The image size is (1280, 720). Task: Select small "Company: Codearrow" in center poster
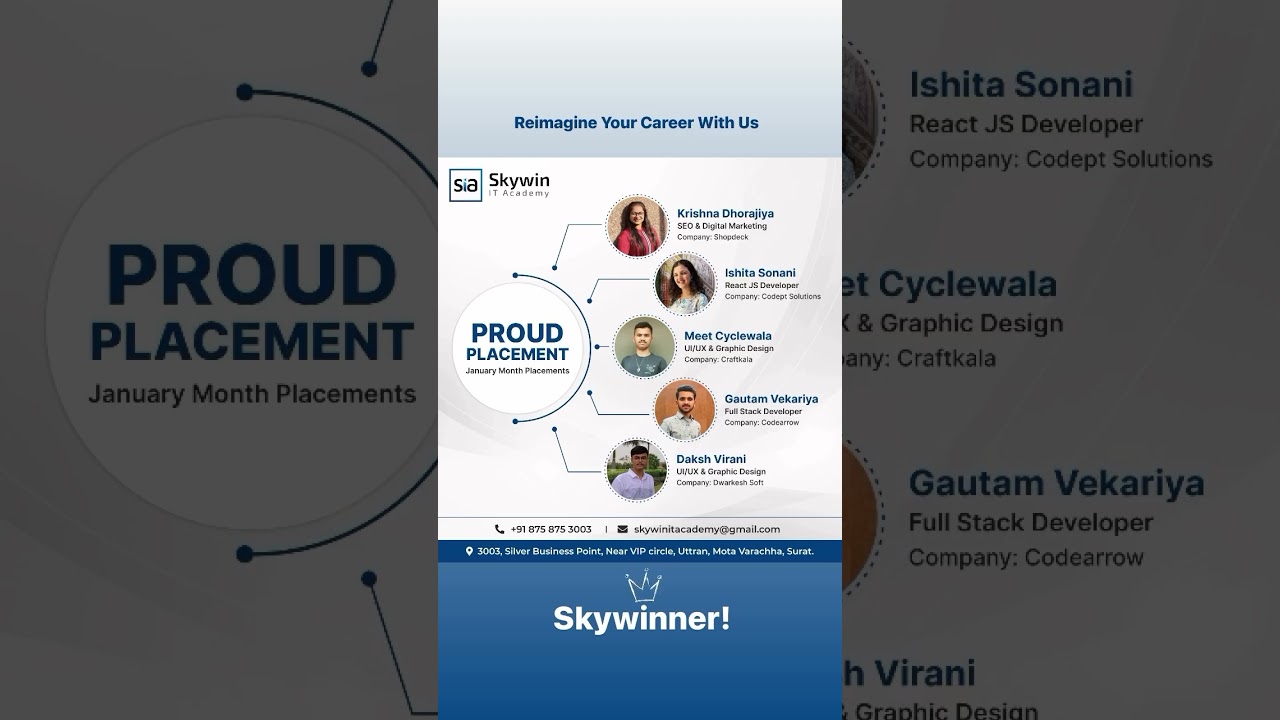coord(762,422)
